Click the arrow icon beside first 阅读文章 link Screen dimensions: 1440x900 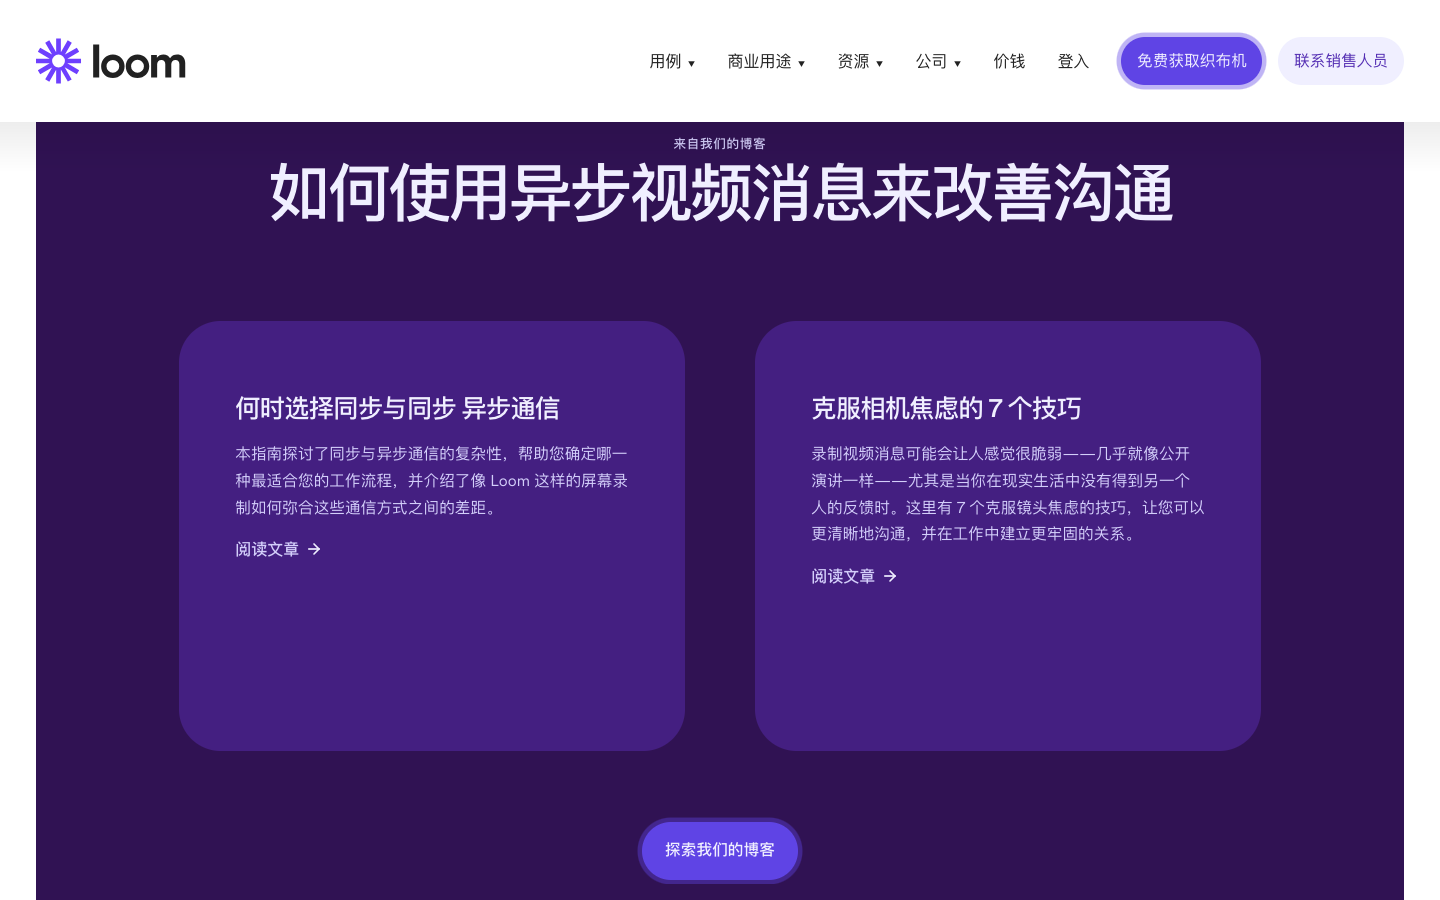point(313,549)
